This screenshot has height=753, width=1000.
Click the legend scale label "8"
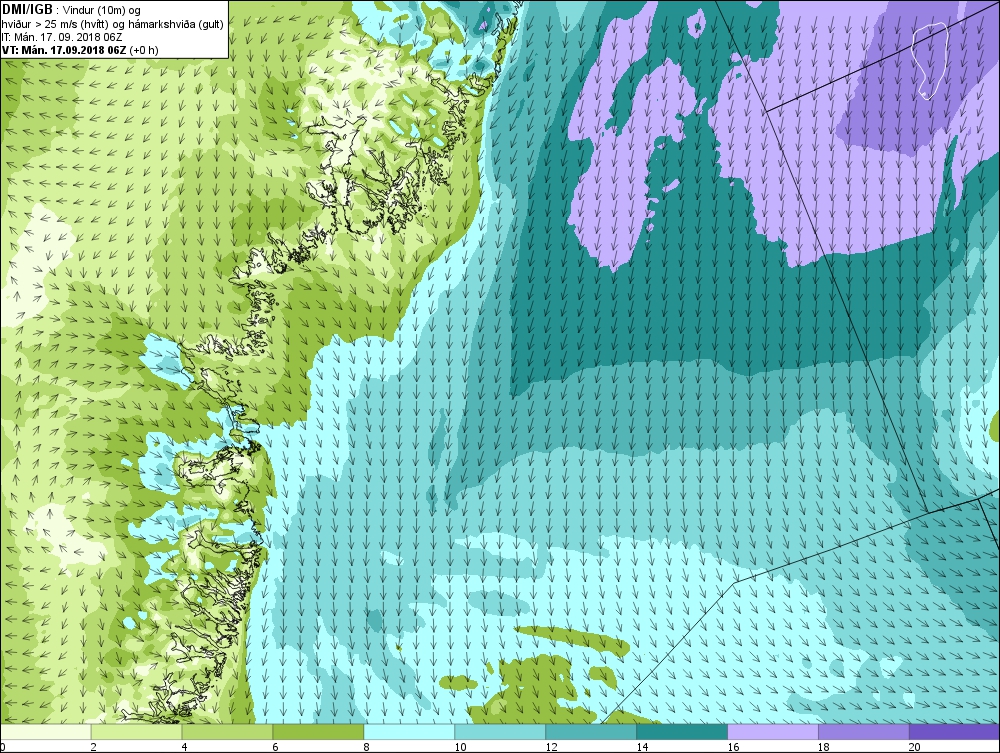[366, 747]
